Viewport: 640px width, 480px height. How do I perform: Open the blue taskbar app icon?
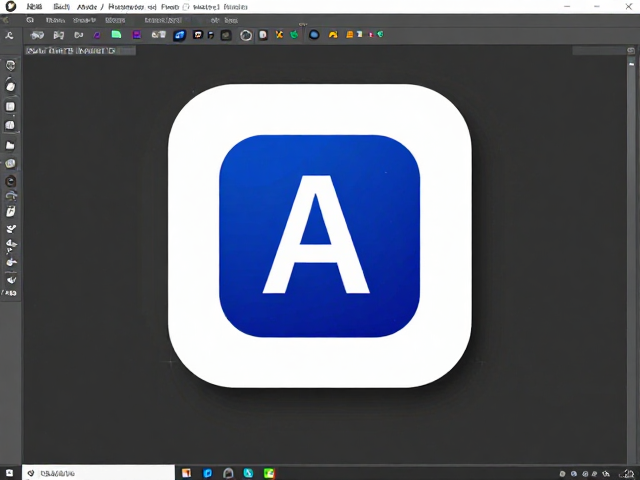pyautogui.click(x=208, y=473)
